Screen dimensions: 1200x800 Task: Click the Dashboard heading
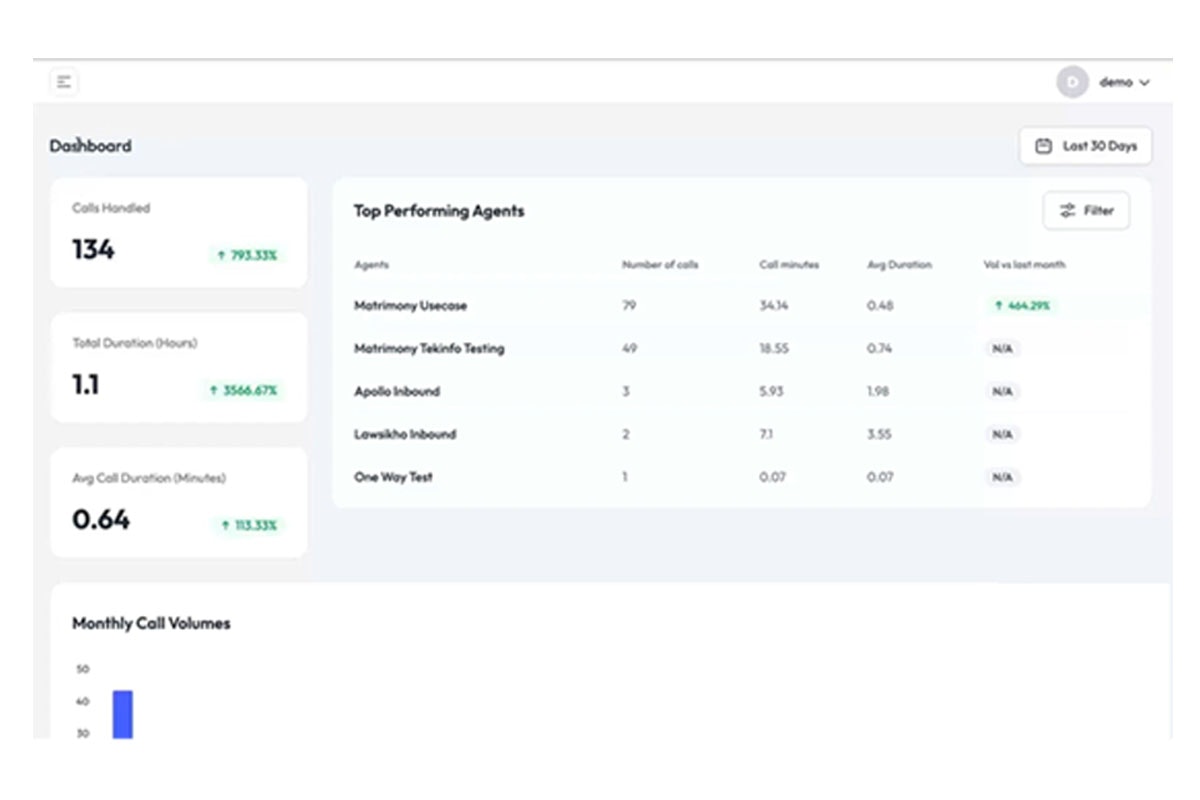pos(91,146)
